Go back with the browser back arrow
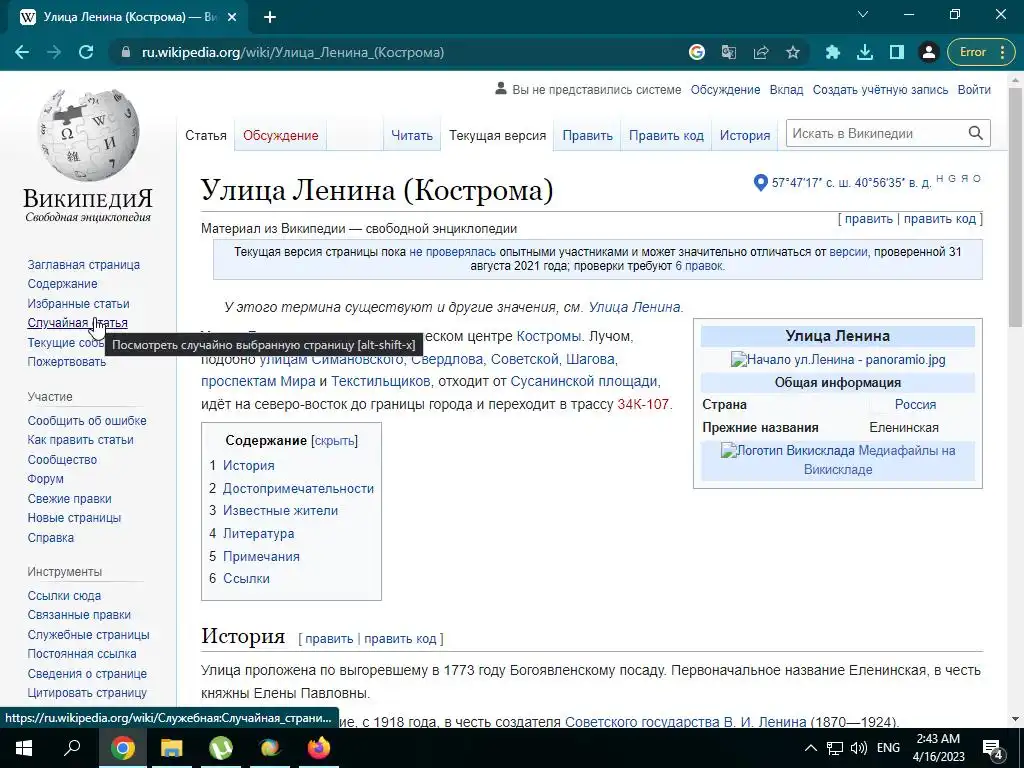Screen dimensions: 1024x768 (22, 52)
